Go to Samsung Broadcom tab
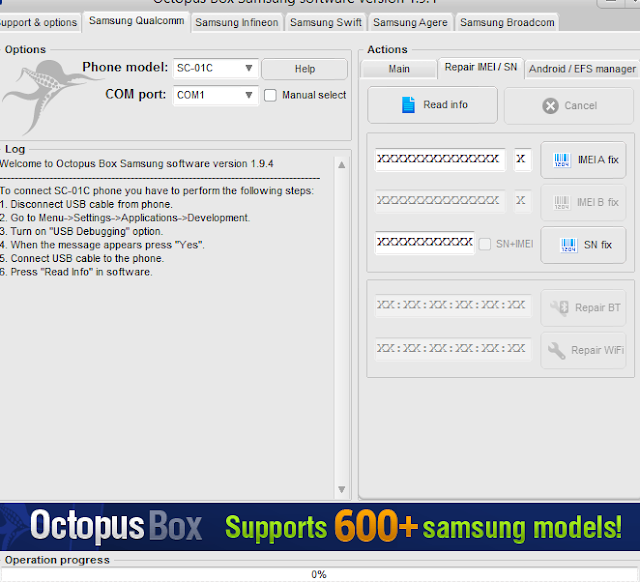The height and width of the screenshot is (582, 640). (507, 22)
